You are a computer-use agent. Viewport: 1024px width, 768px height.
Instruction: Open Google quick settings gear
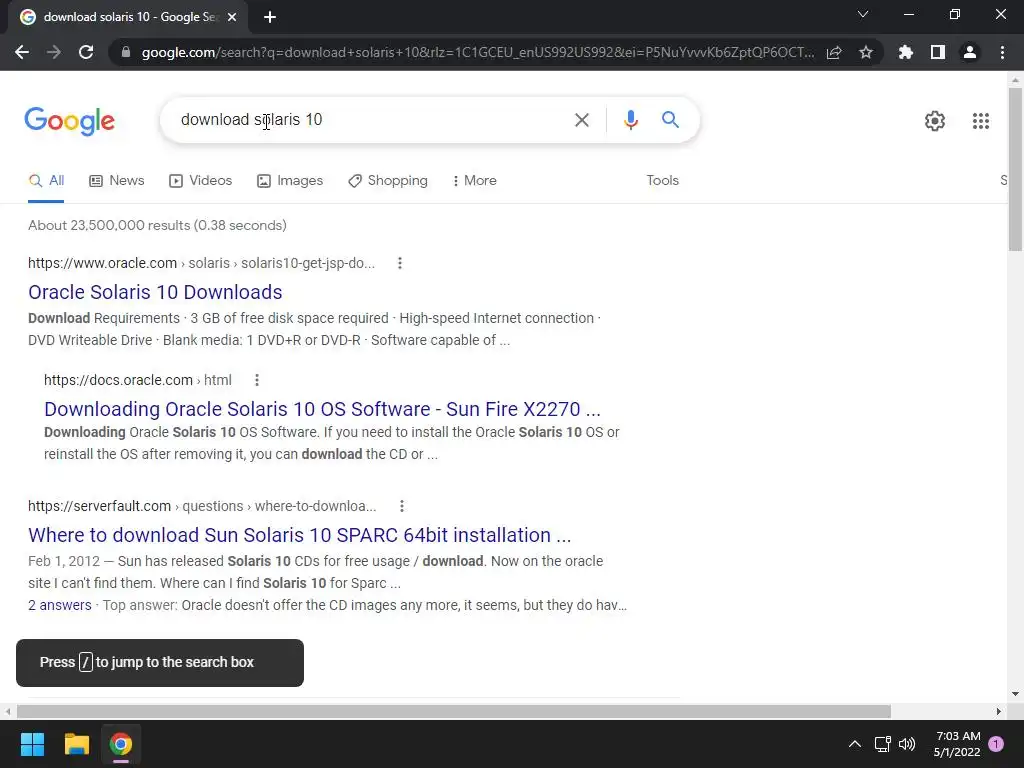point(935,121)
